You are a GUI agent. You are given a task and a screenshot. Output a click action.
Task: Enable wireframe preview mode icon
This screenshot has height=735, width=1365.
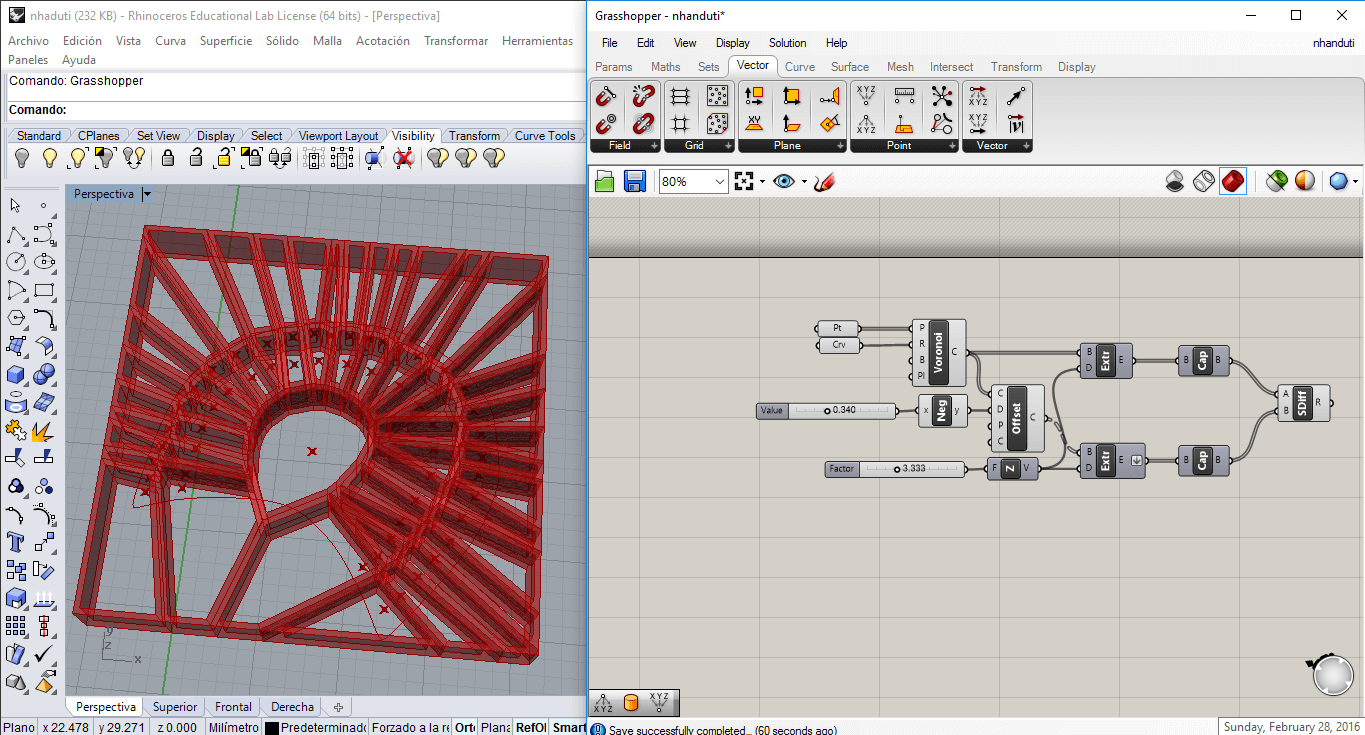[1204, 181]
